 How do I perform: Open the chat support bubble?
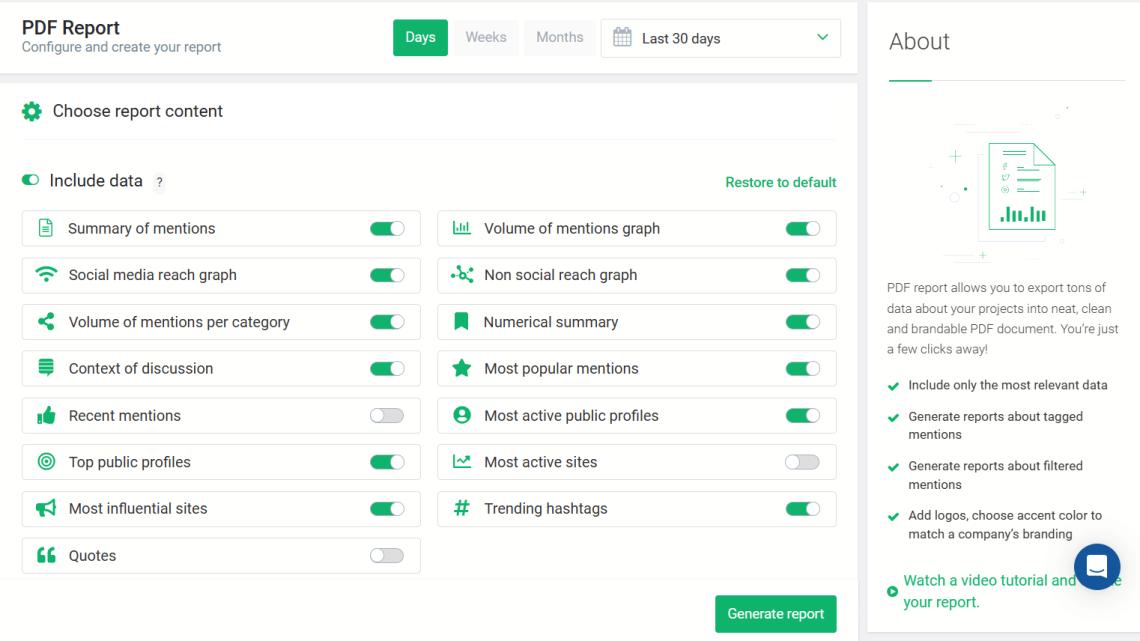coord(1096,567)
